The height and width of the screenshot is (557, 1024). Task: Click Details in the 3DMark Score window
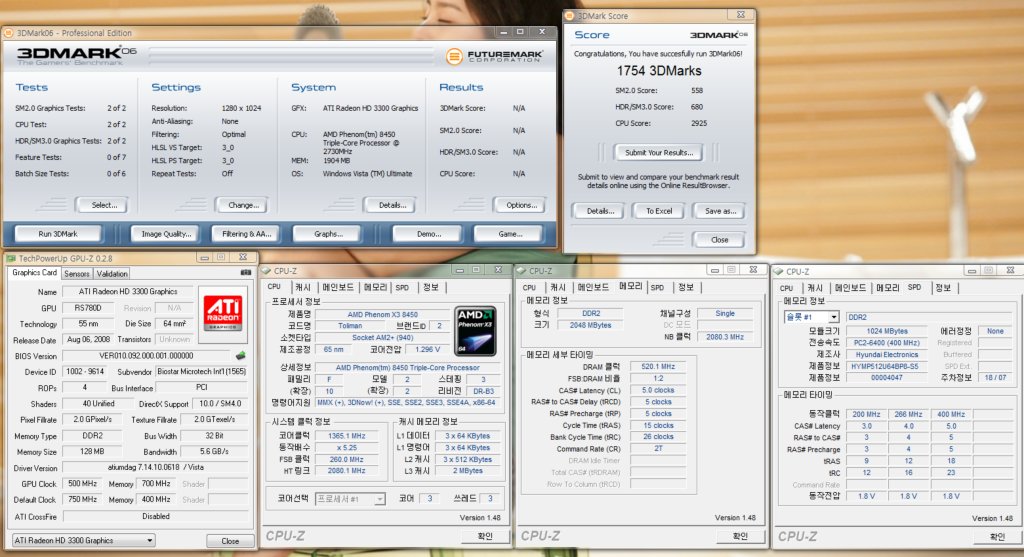(x=599, y=211)
